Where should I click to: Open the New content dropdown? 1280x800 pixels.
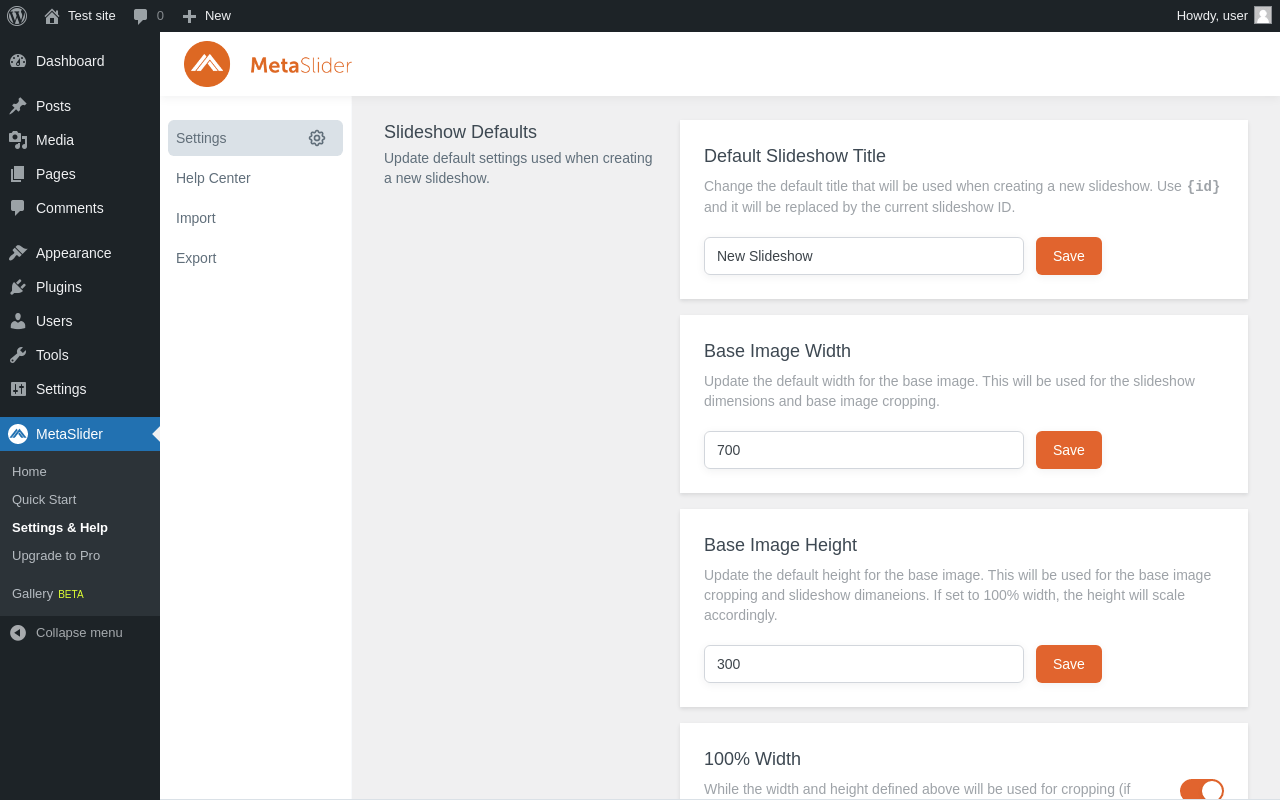[207, 16]
